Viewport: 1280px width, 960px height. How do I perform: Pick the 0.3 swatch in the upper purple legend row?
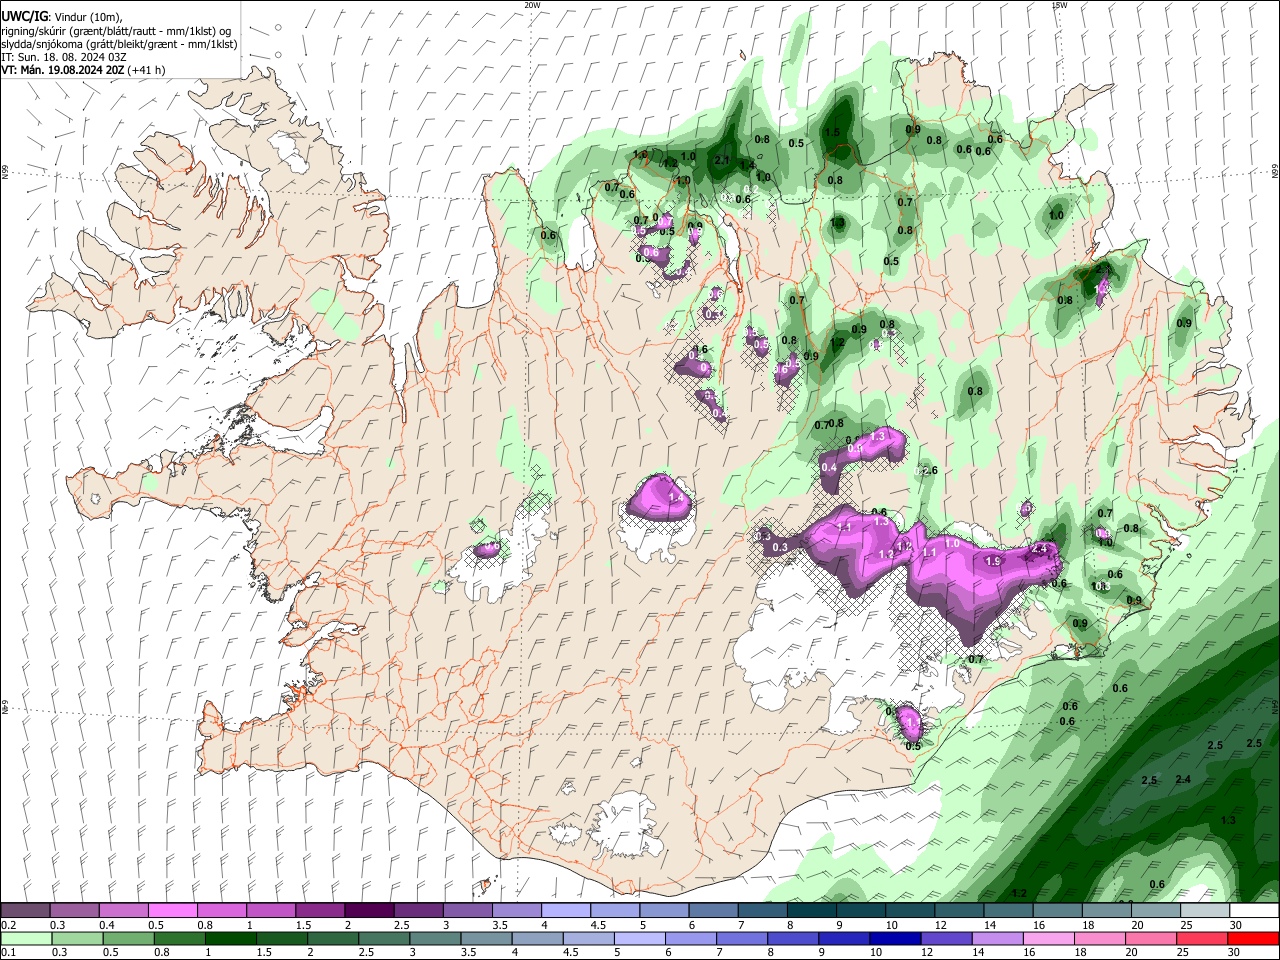click(74, 910)
